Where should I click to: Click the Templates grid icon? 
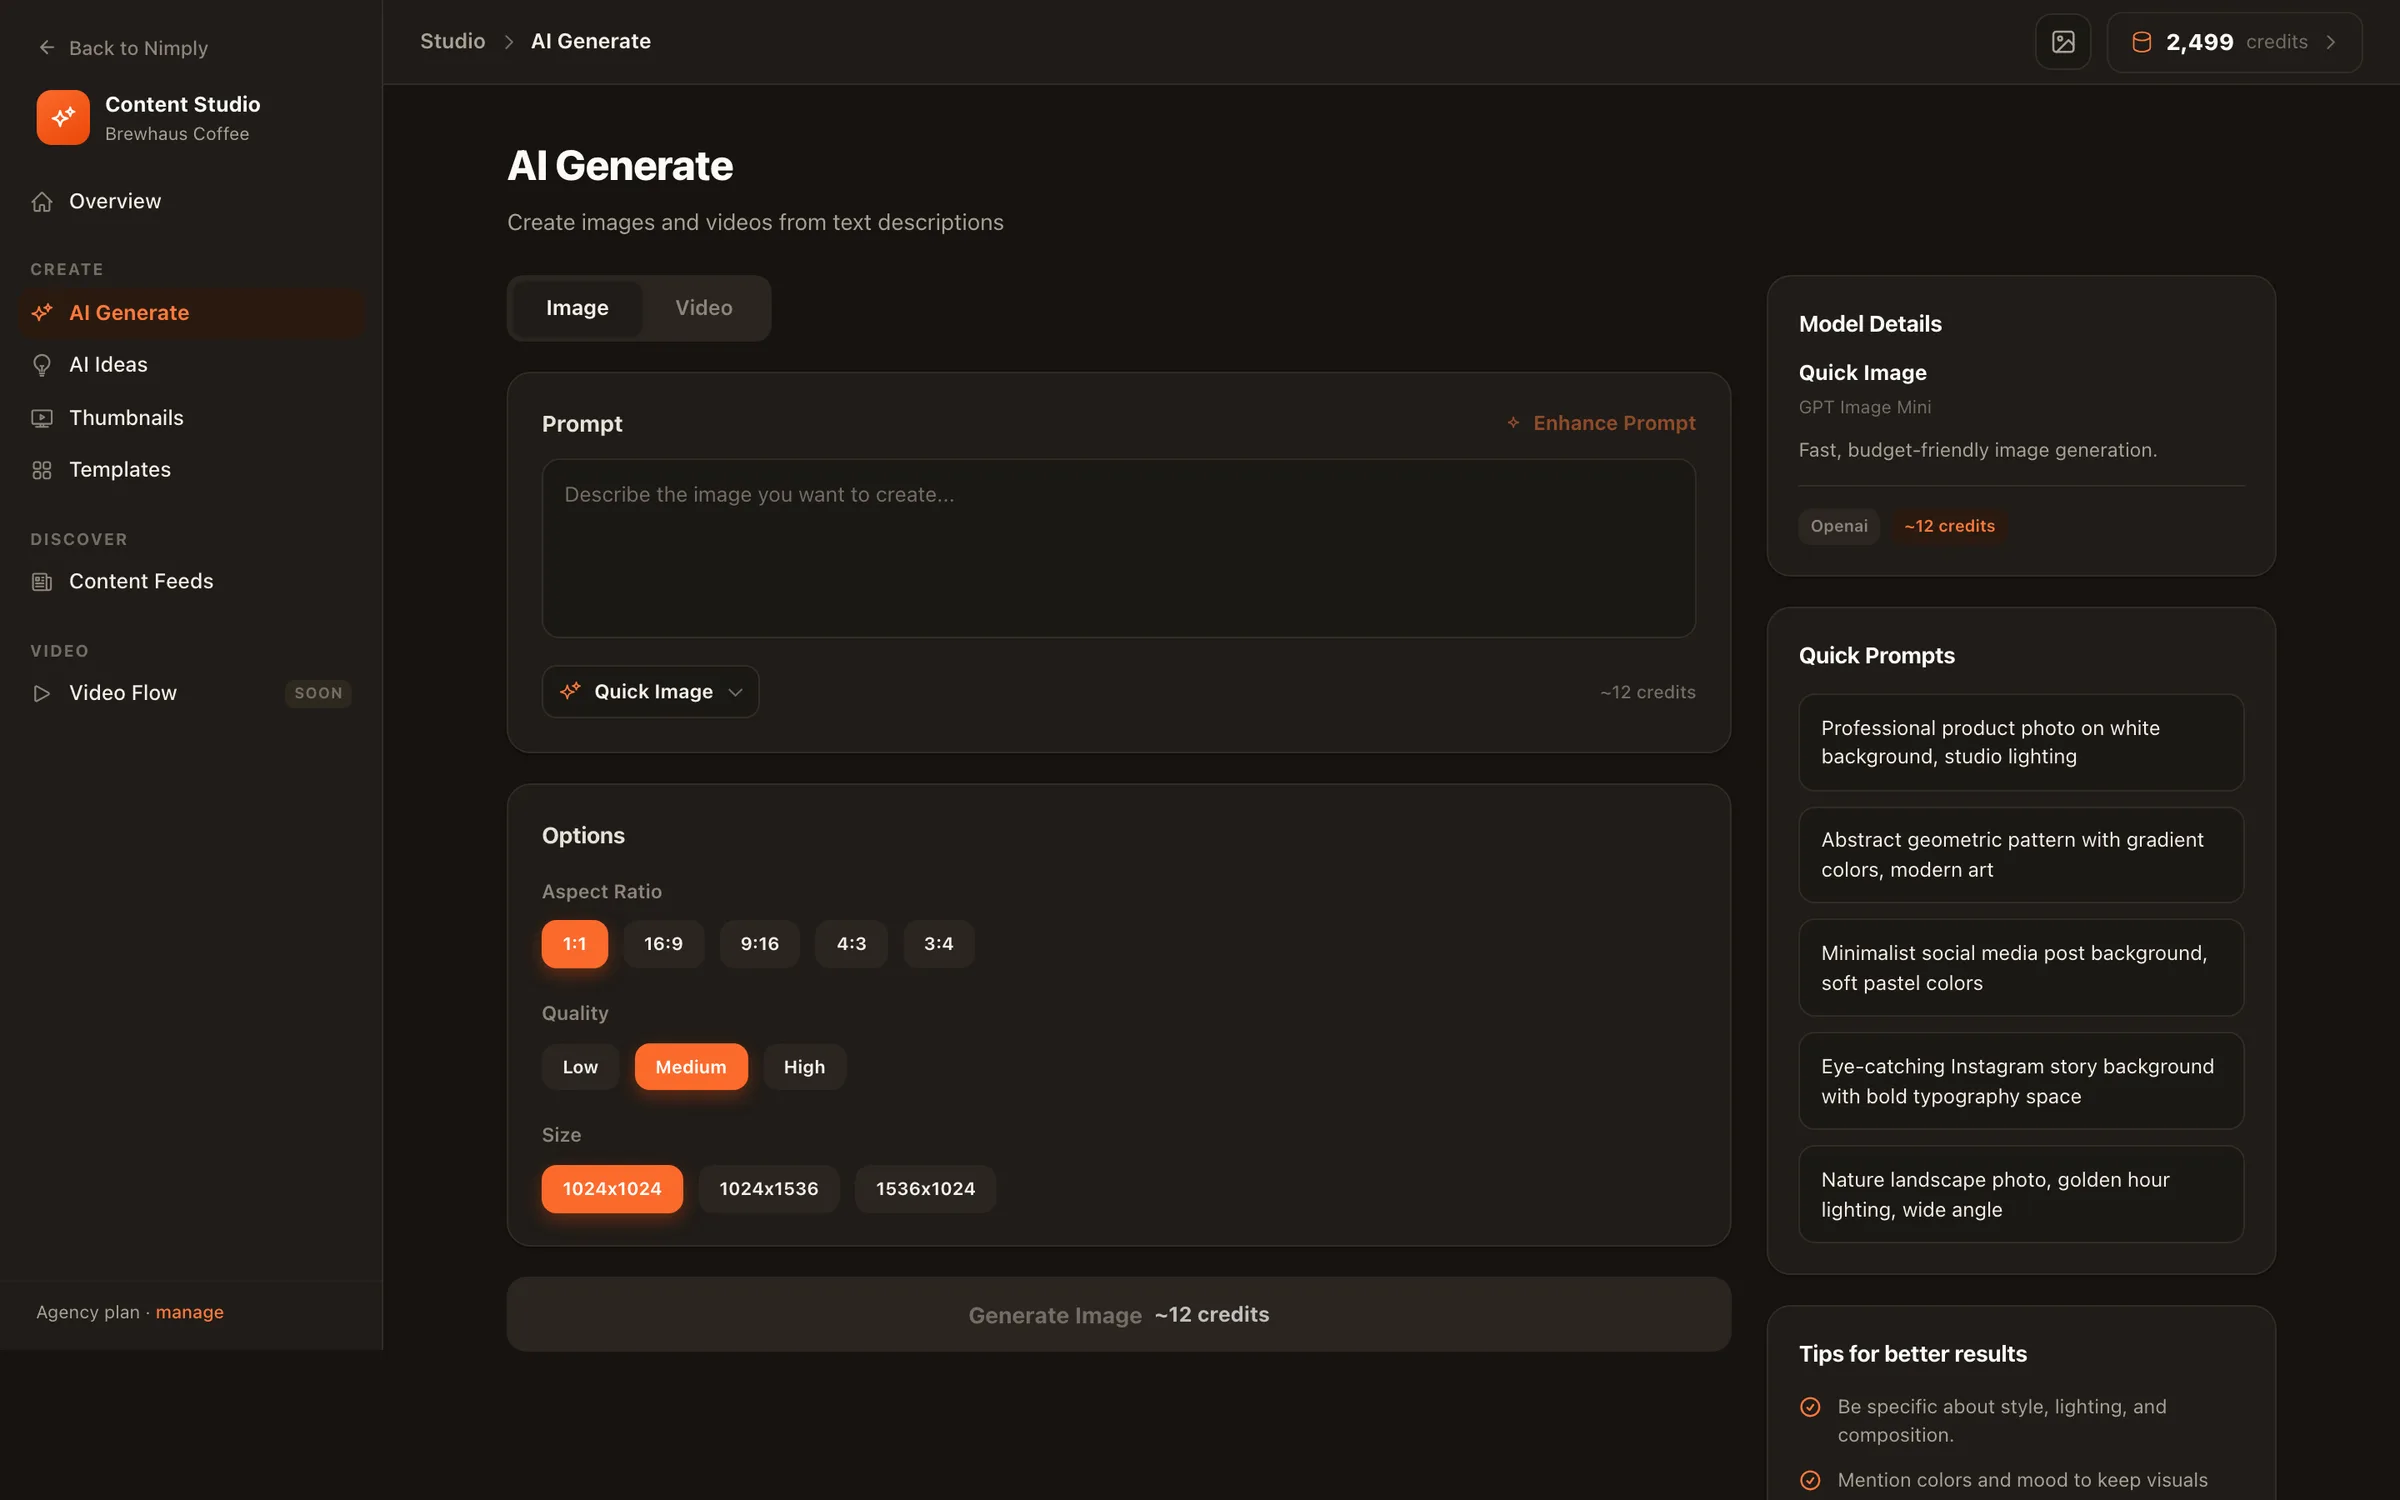42,470
